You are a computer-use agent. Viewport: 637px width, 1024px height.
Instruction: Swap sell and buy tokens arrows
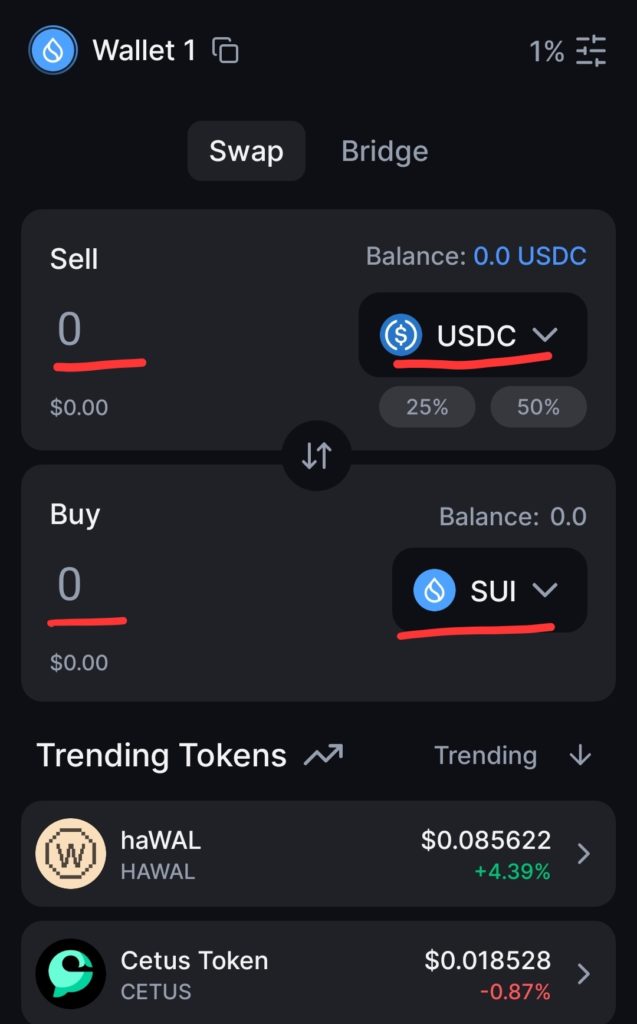[317, 456]
